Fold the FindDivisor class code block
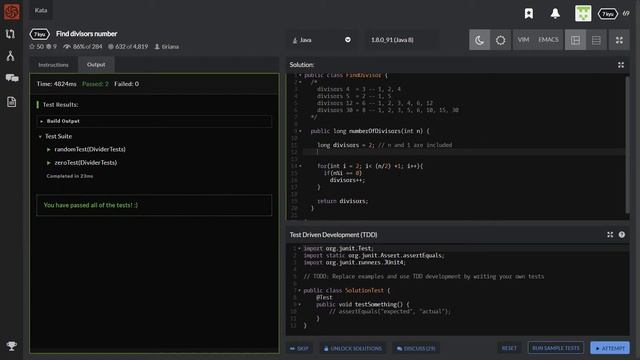Viewport: 640px width, 360px height. click(x=300, y=76)
